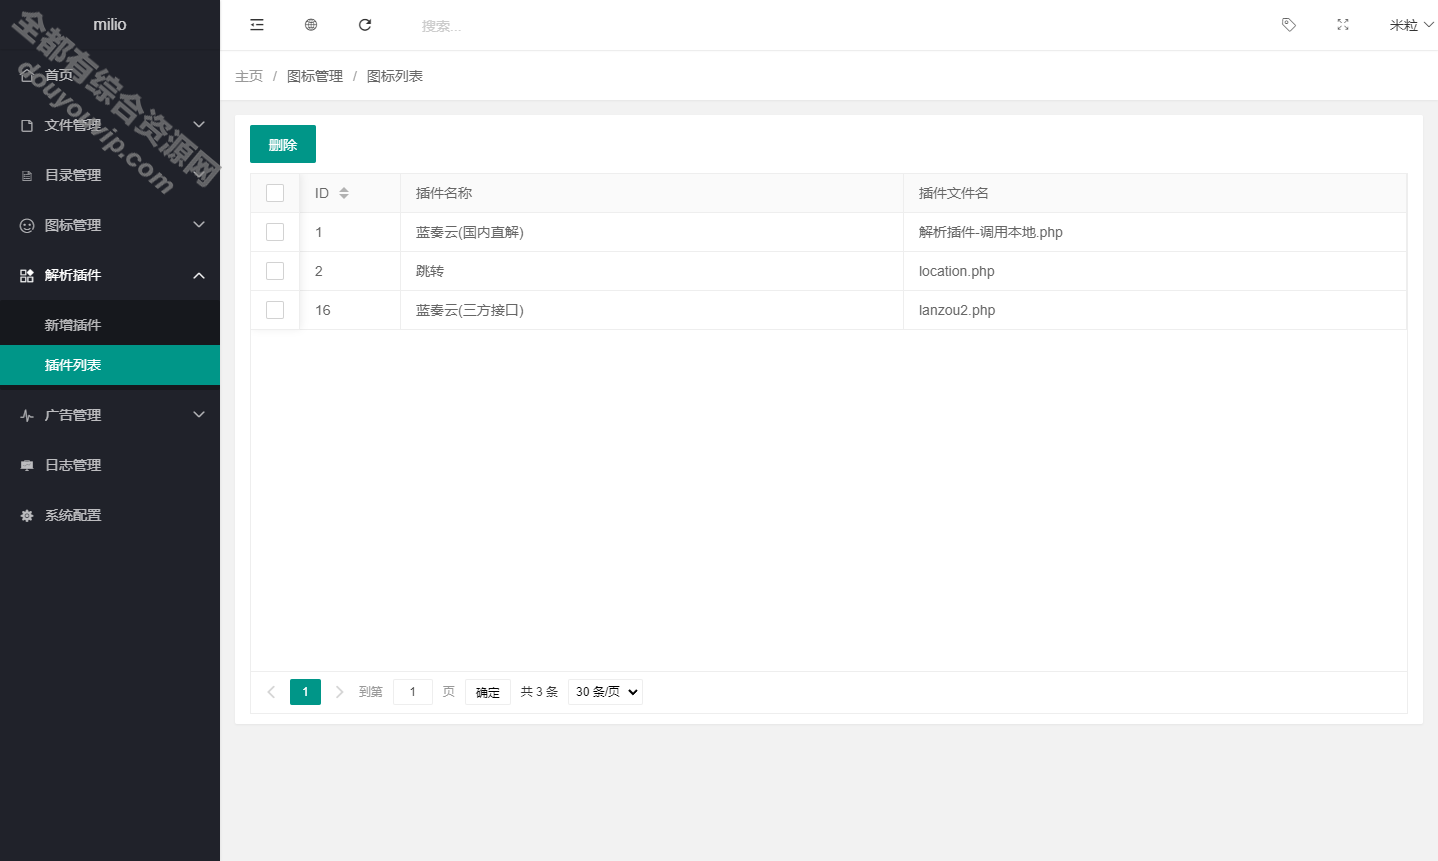Click the jump-to page number field

pos(413,692)
